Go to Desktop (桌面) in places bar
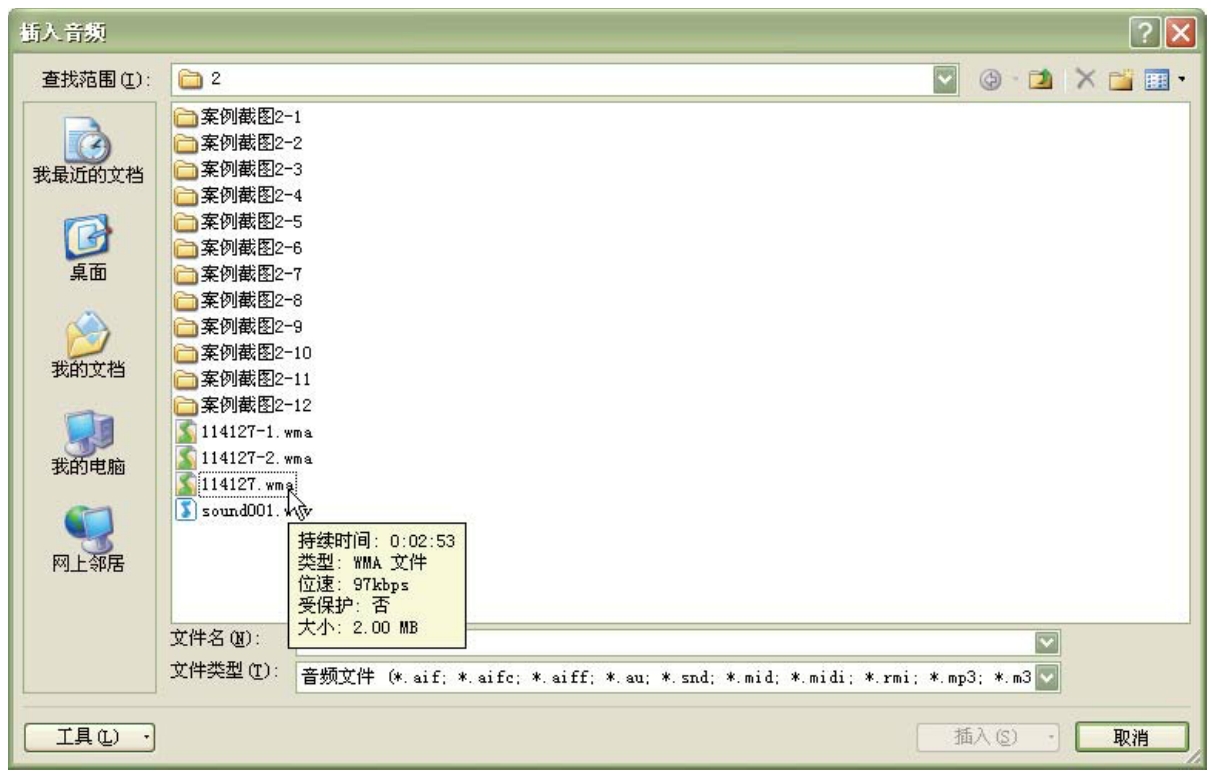The height and width of the screenshot is (773, 1211). point(87,247)
